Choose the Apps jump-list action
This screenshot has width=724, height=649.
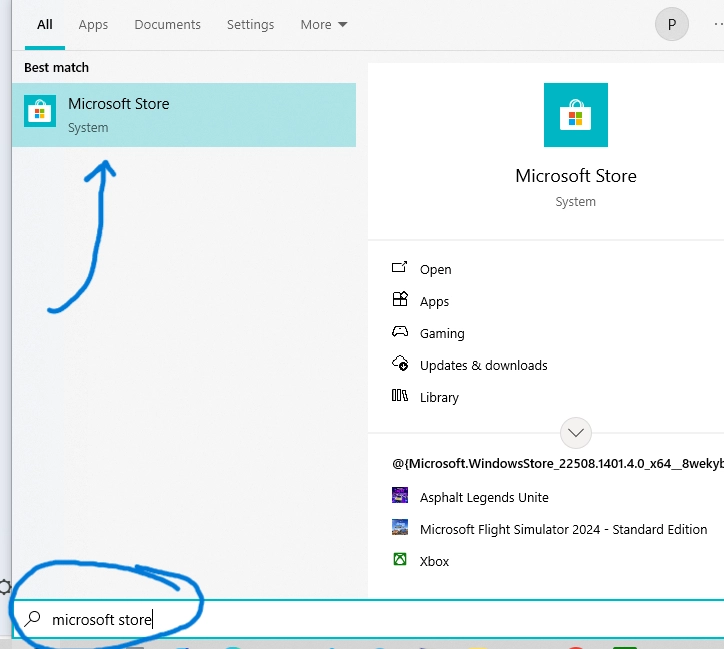click(434, 301)
